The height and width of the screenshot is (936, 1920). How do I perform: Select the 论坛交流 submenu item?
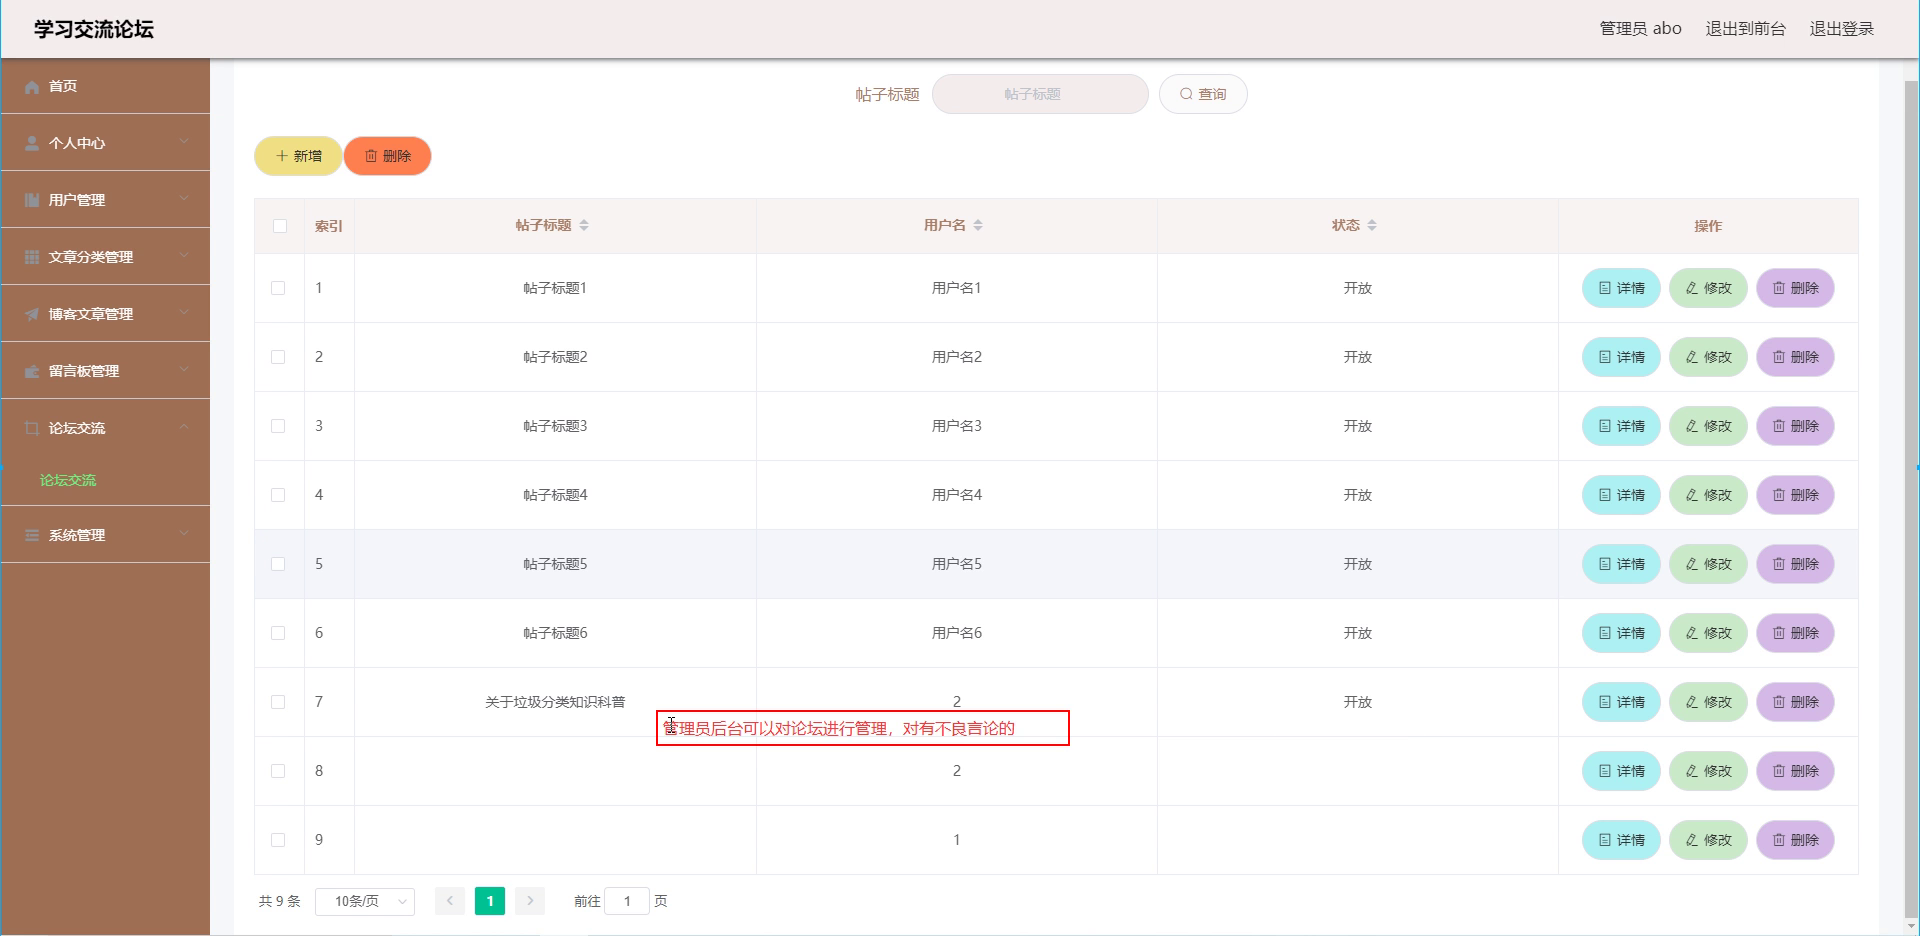click(x=68, y=480)
